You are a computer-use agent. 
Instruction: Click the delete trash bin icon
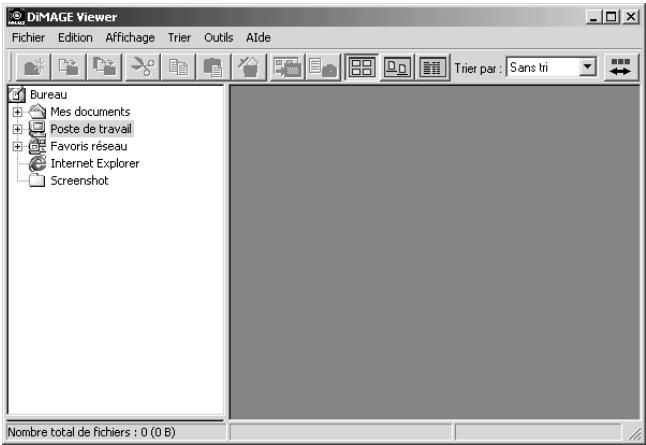point(249,67)
